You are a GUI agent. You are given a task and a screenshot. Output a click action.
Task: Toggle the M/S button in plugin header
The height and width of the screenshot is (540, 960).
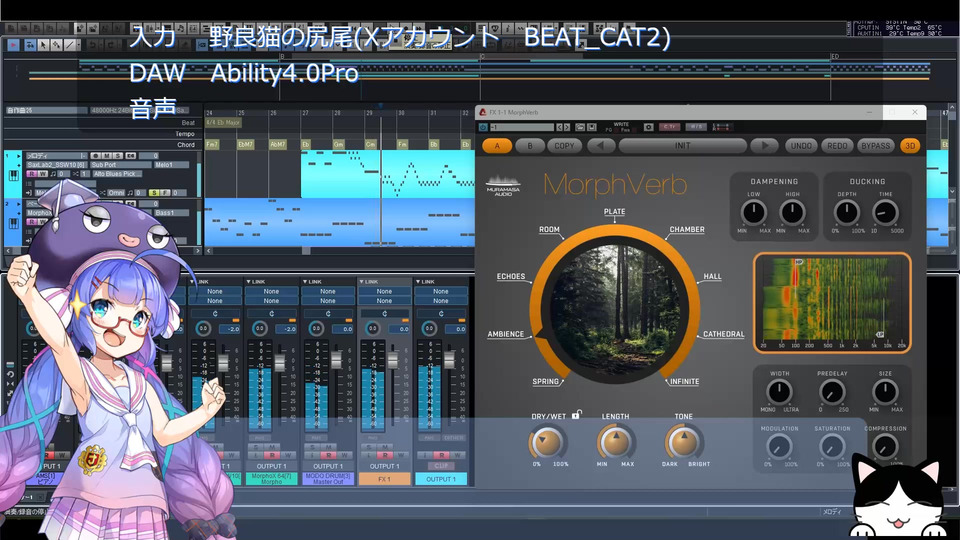(x=696, y=127)
